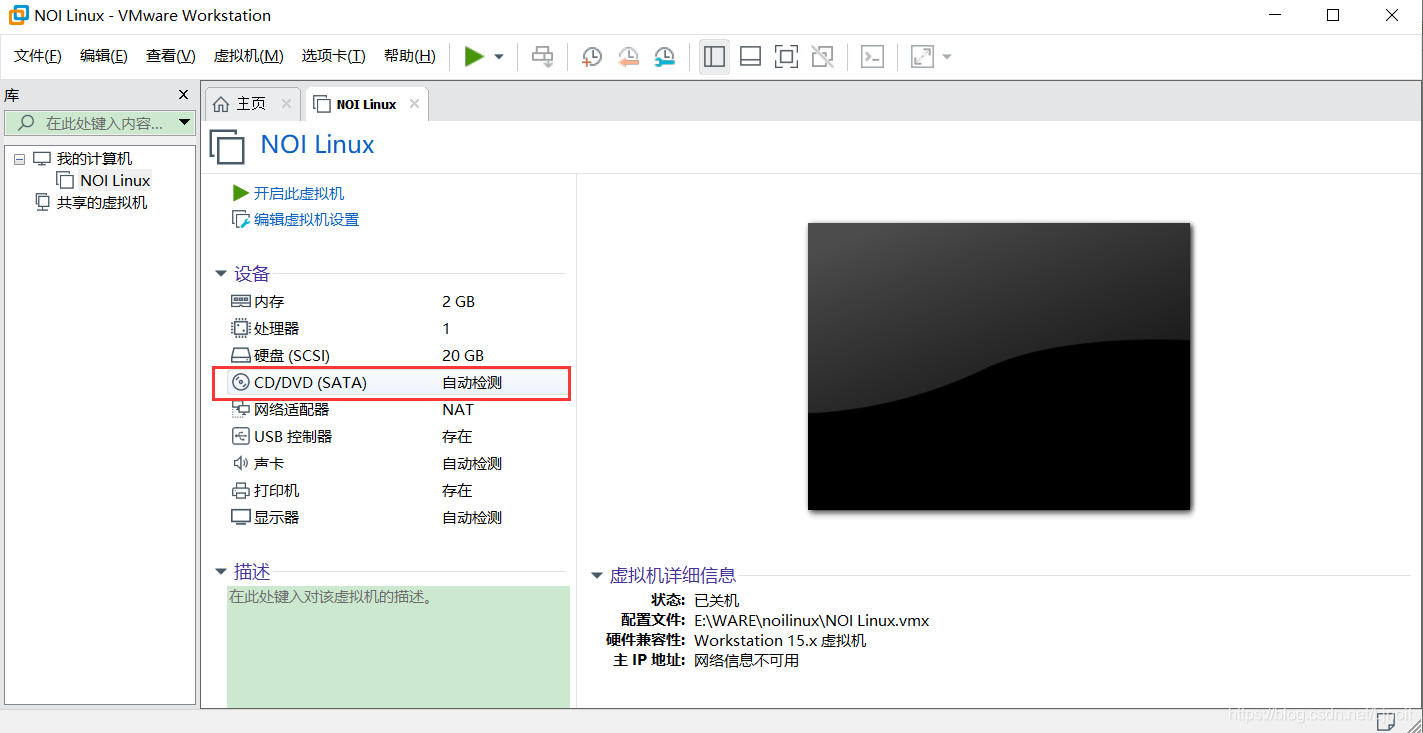Select 我的计算机 in the library tree
1423x733 pixels.
click(94, 159)
